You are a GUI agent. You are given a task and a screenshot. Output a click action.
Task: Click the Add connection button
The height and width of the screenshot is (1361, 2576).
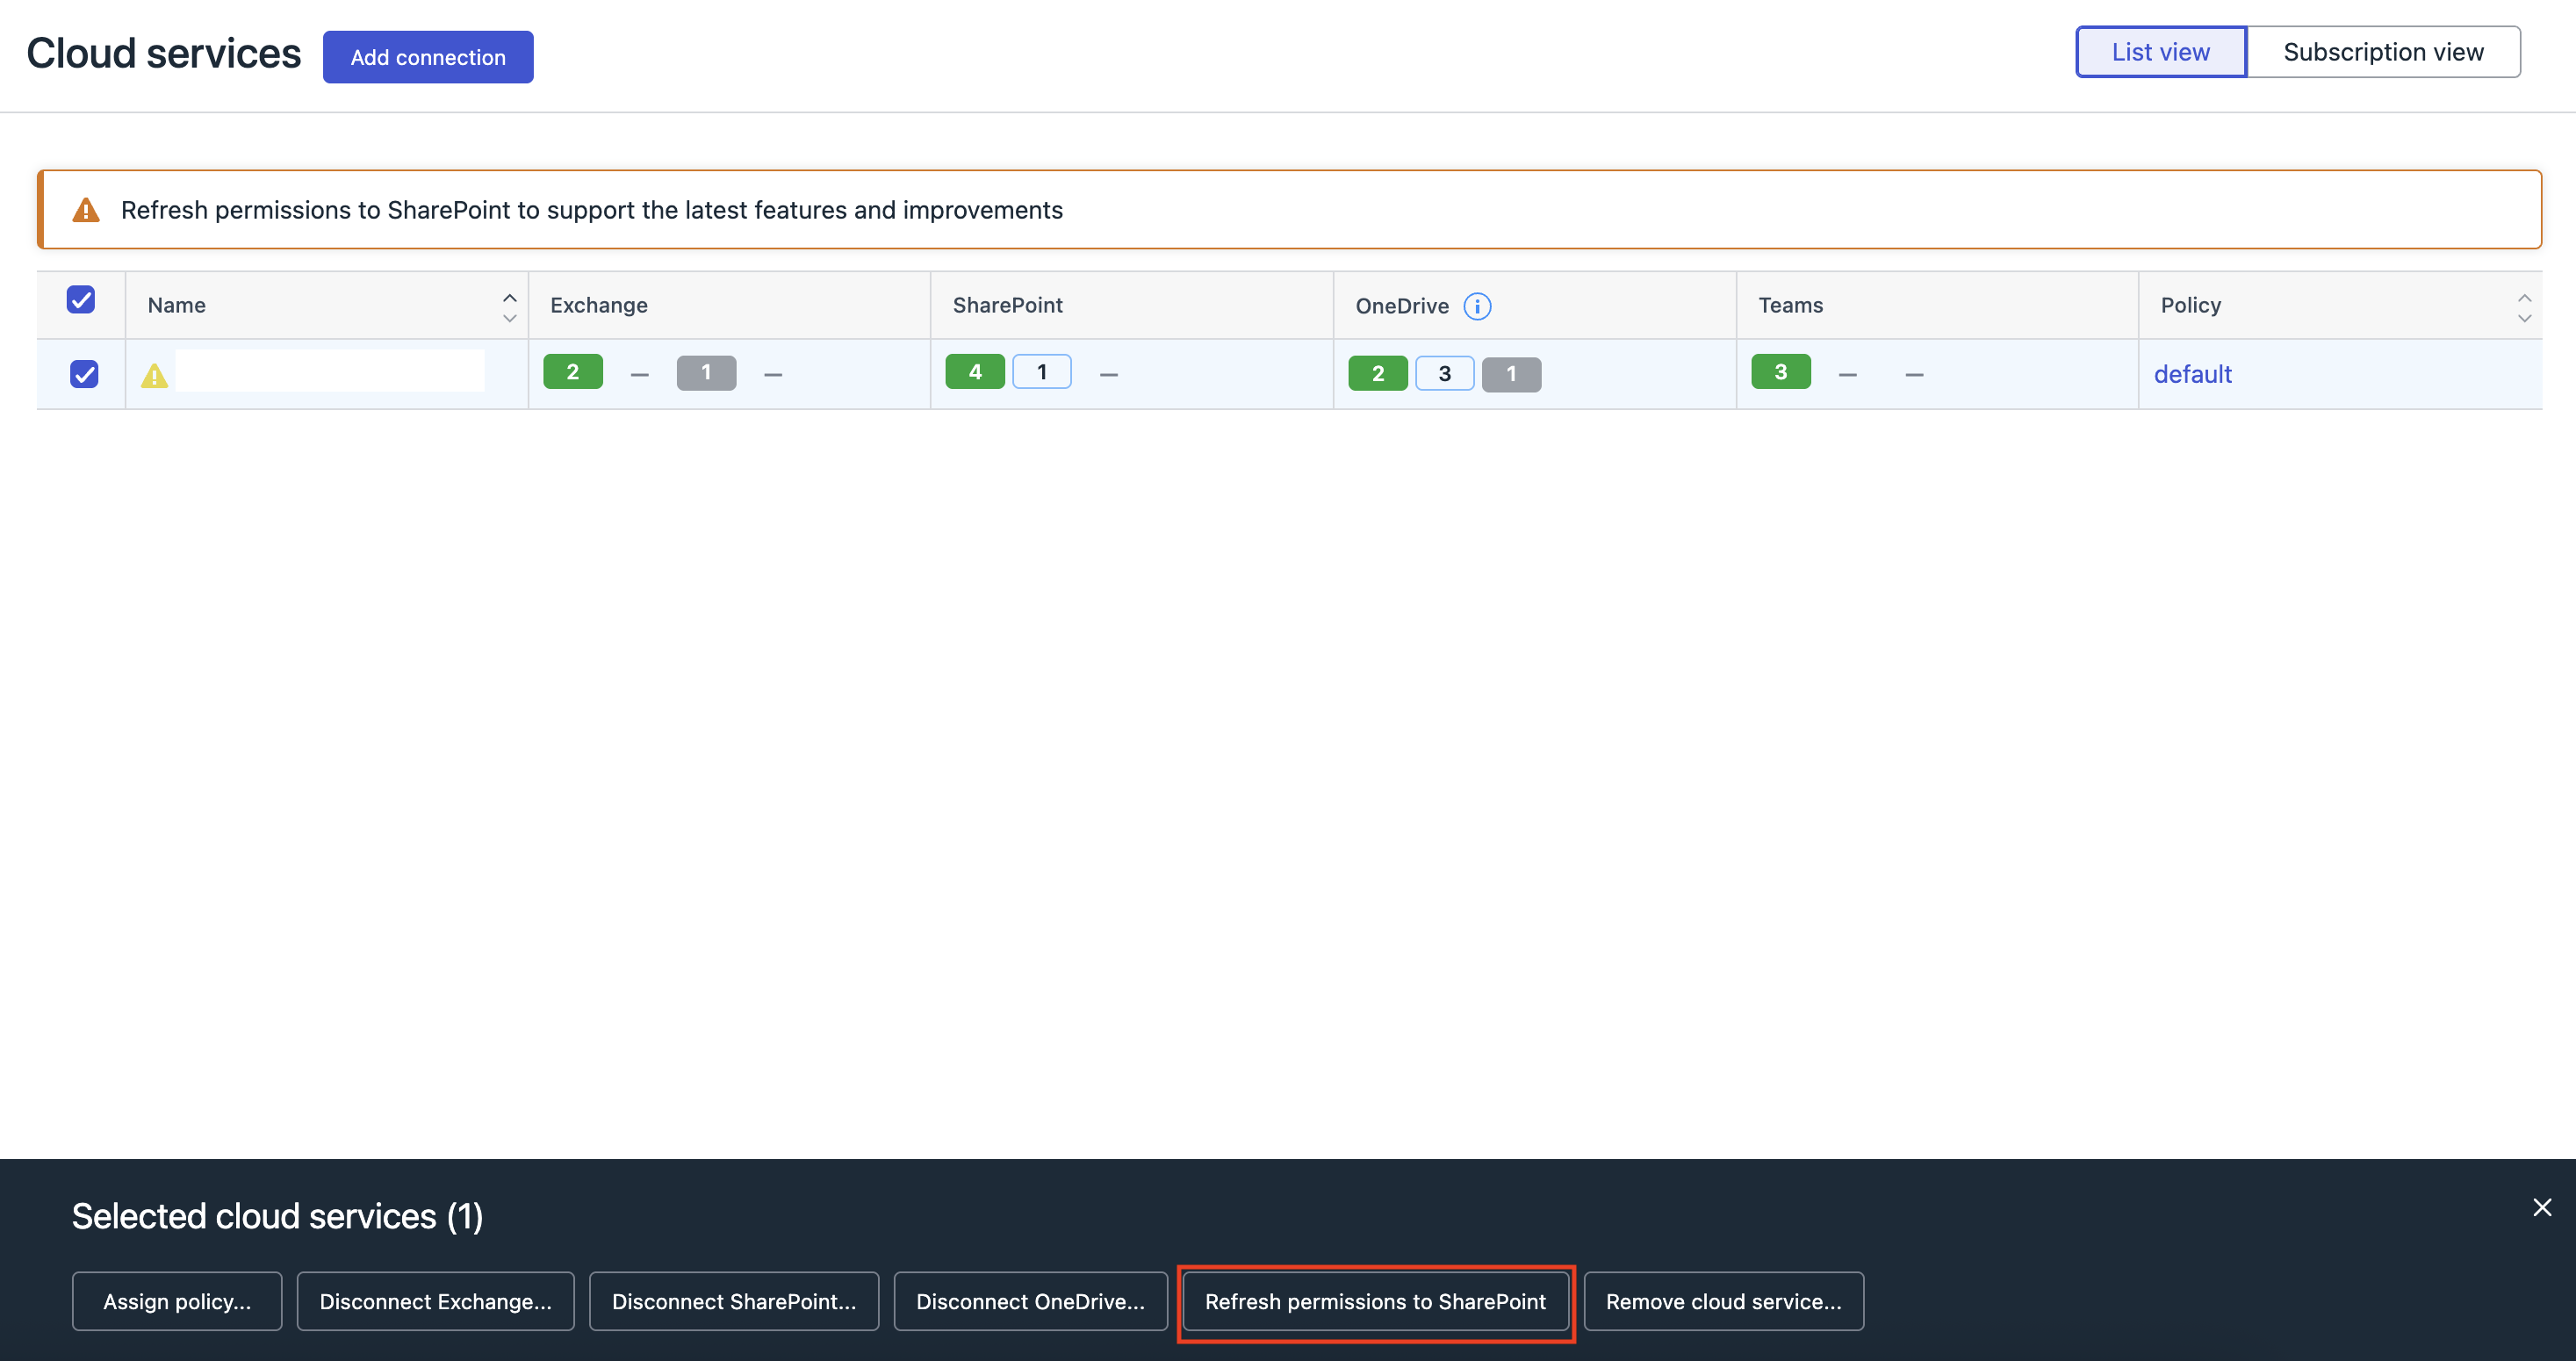pyautogui.click(x=428, y=57)
